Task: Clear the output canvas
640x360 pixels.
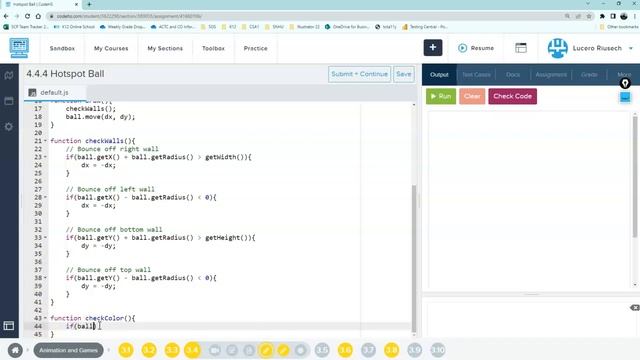Action: (472, 96)
